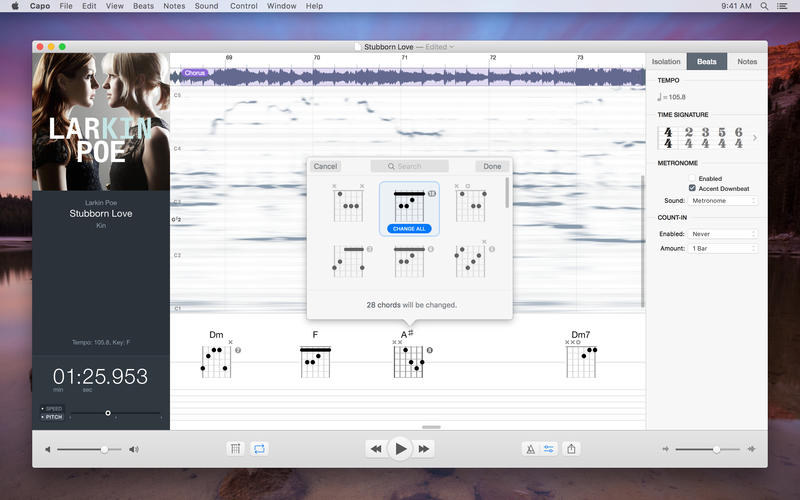Open the share icon
Image resolution: width=800 pixels, height=500 pixels.
click(x=571, y=449)
